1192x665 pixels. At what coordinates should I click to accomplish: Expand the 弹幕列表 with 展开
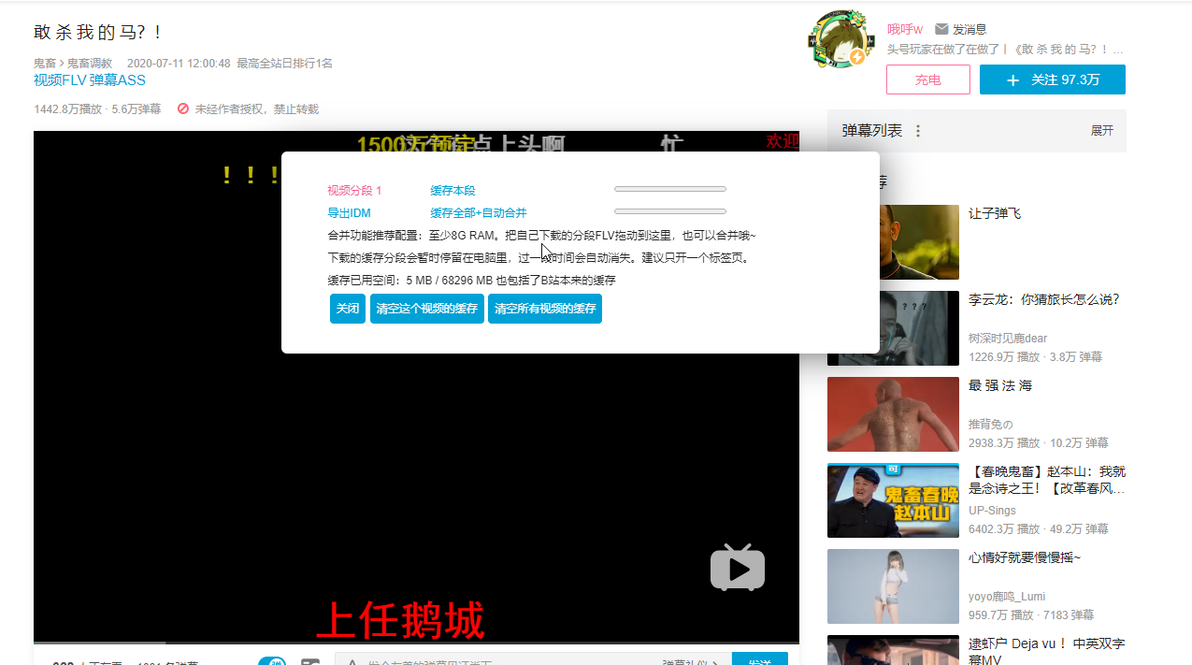1102,131
